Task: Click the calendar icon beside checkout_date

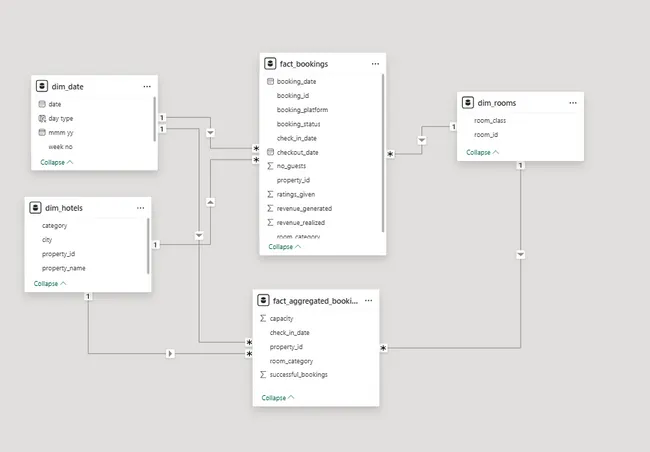Action: pyautogui.click(x=270, y=152)
